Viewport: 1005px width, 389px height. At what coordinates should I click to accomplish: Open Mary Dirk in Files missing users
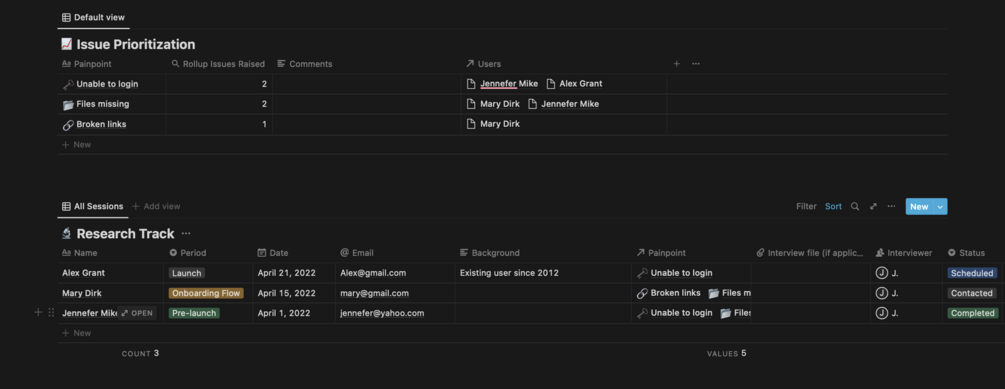click(493, 104)
